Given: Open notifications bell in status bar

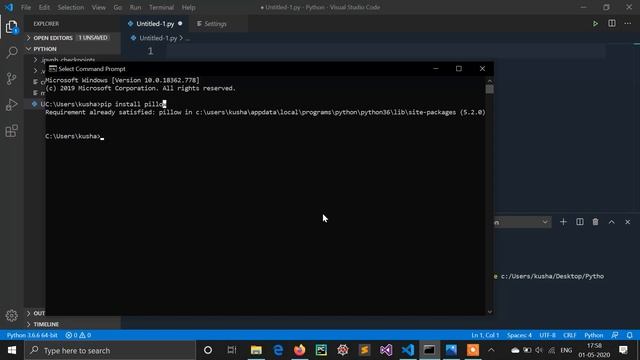Looking at the screenshot, I should tap(629, 335).
